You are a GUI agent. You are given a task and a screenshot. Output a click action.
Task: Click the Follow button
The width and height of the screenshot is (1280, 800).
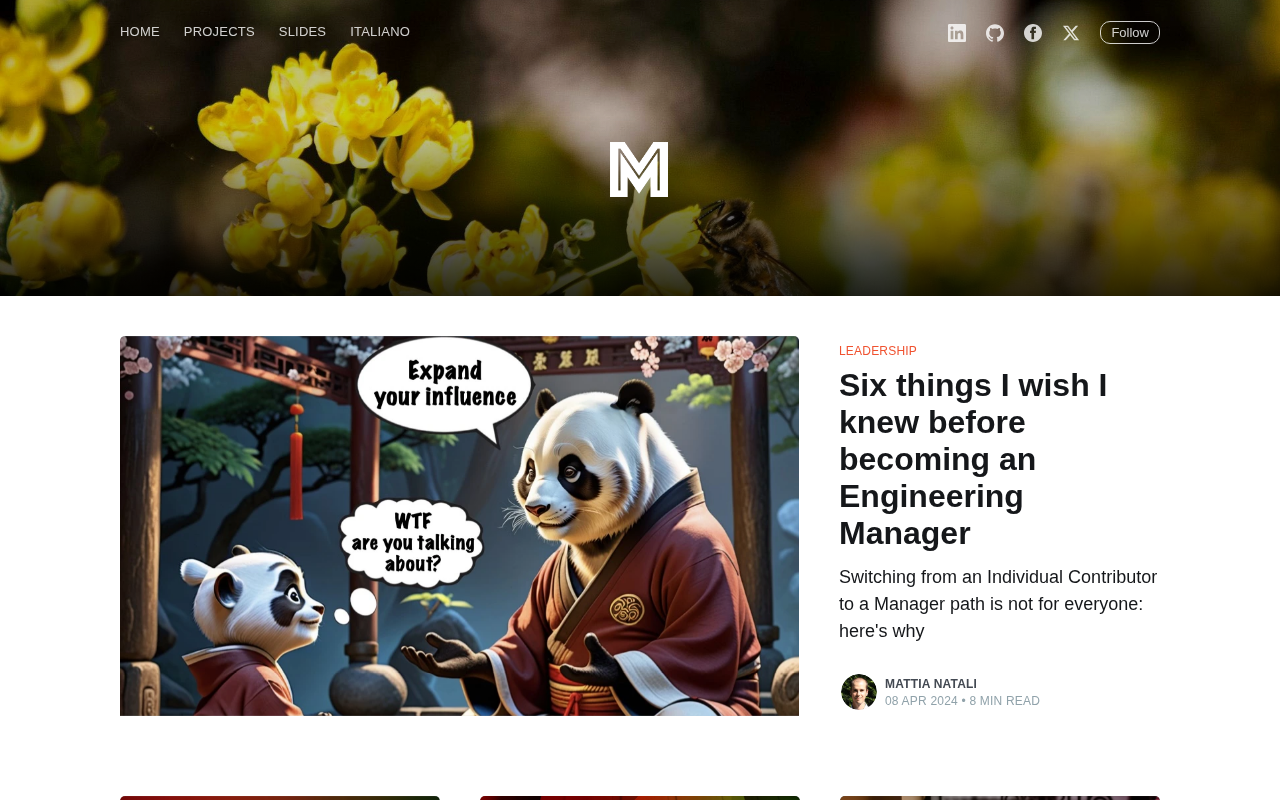tap(1130, 33)
